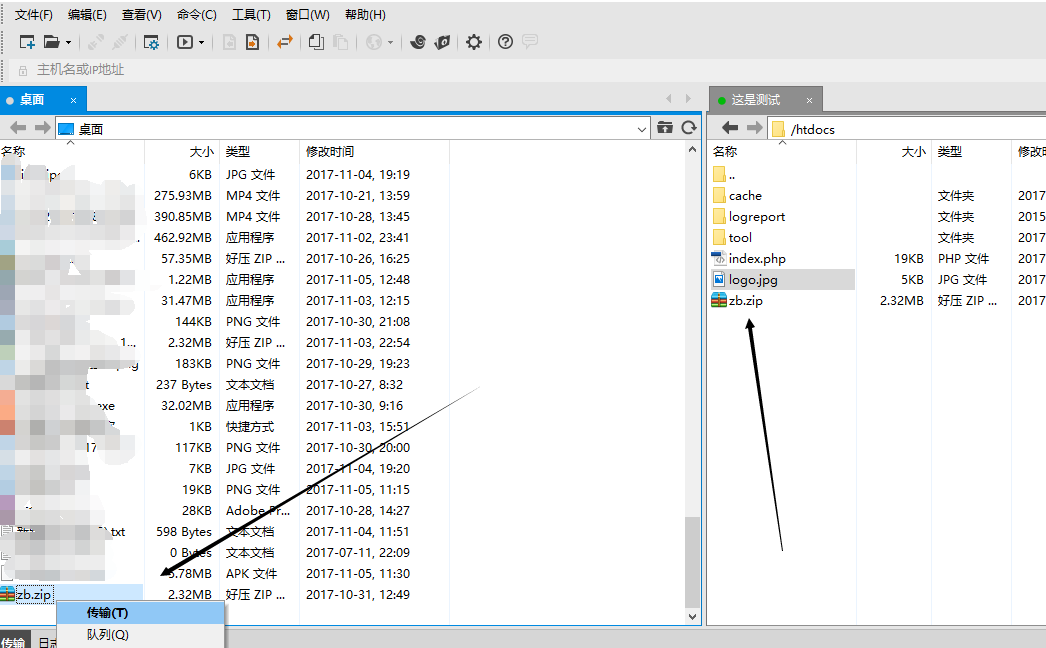Click the copy documents toolbar icon
The width and height of the screenshot is (1046, 648).
[316, 42]
